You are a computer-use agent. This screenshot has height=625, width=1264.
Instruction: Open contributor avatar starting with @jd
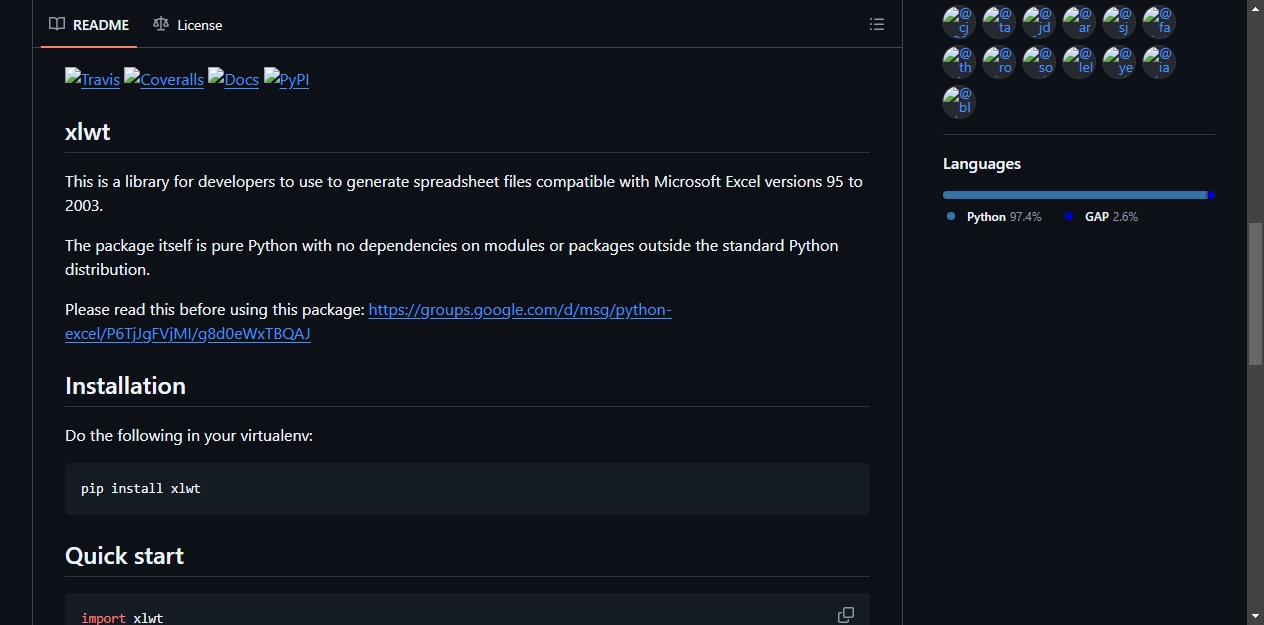click(x=1039, y=22)
